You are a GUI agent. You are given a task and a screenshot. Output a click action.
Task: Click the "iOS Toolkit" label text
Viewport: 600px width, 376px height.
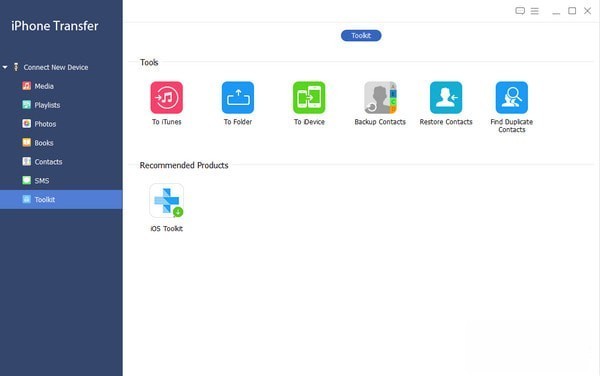click(x=166, y=229)
